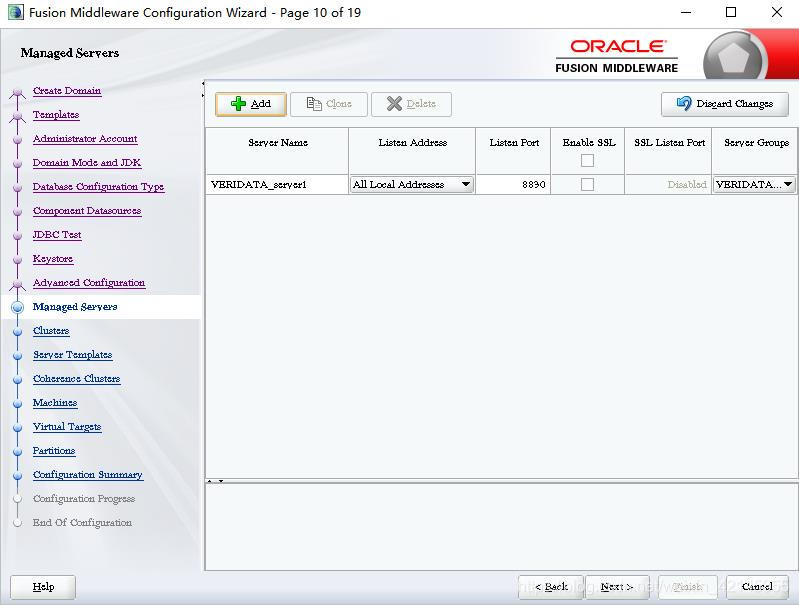Maximize the Configuration Wizard window
The height and width of the screenshot is (605, 799).
coord(731,12)
